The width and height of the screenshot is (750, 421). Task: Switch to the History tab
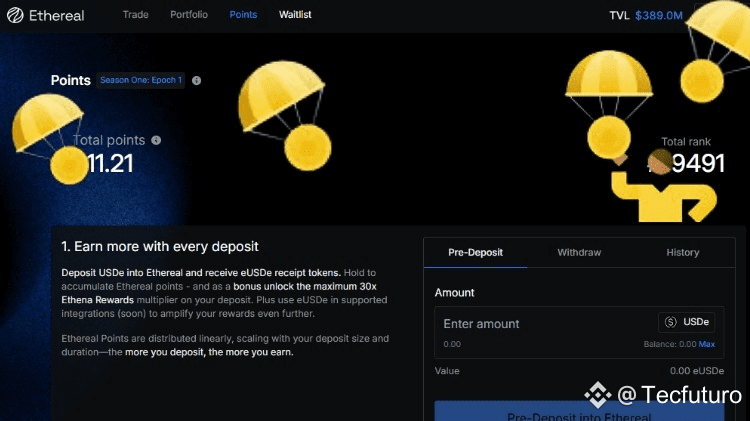[683, 253]
